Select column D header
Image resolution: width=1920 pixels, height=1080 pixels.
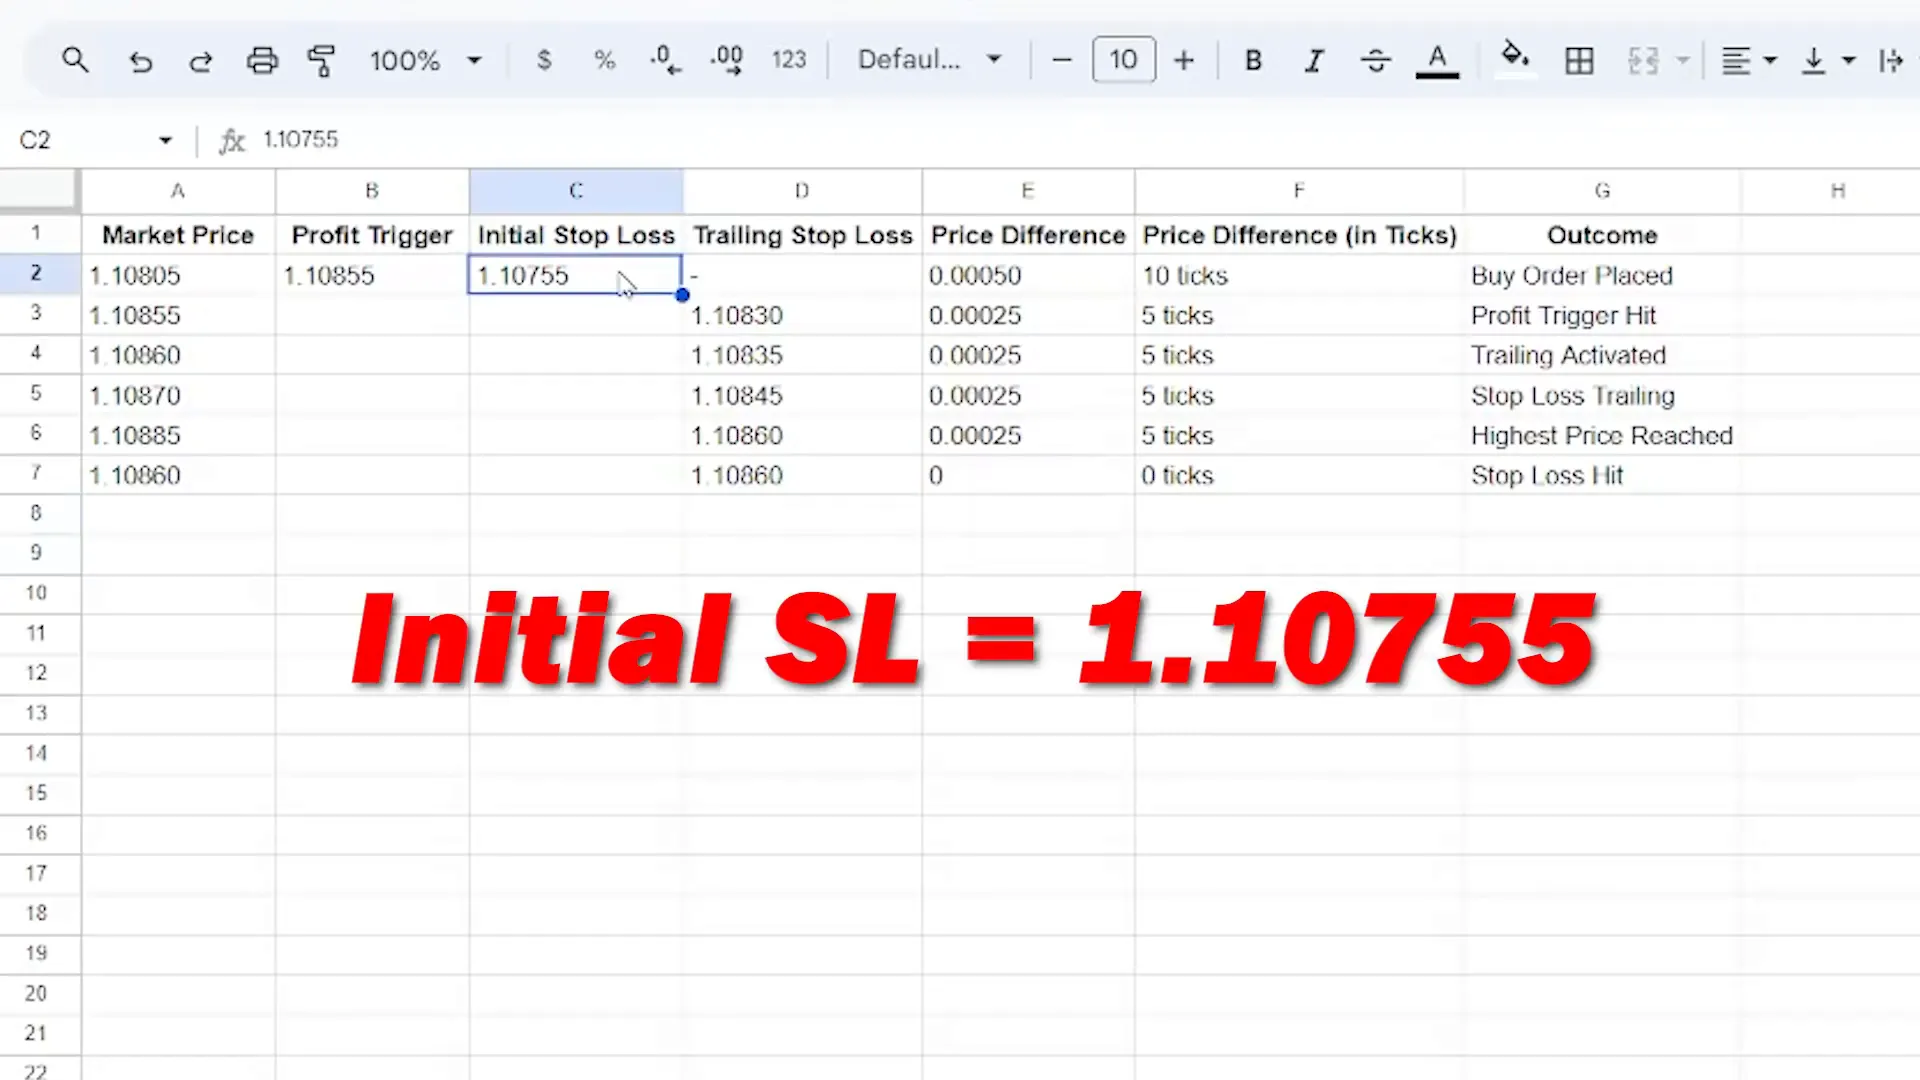pos(802,191)
